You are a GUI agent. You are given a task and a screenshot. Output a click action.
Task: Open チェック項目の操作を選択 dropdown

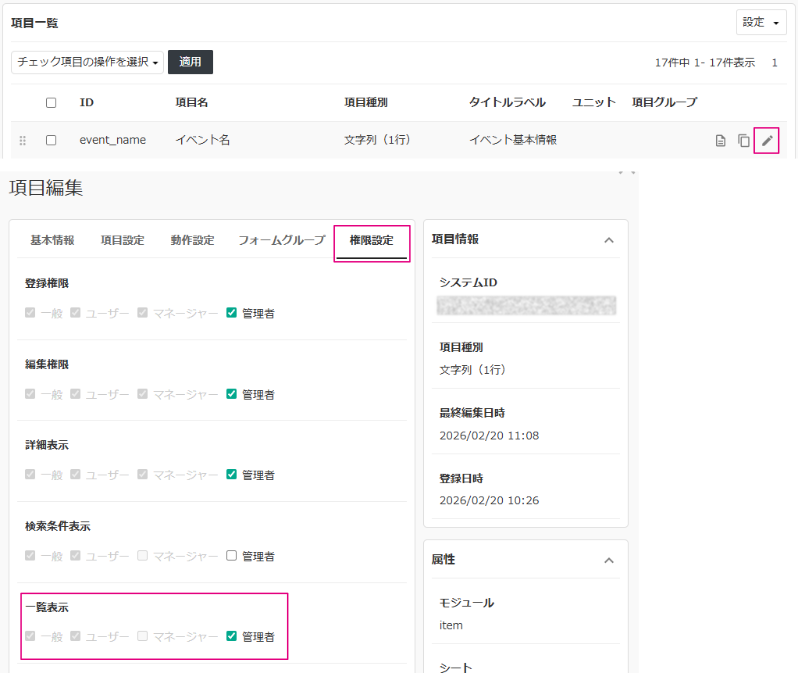[87, 62]
